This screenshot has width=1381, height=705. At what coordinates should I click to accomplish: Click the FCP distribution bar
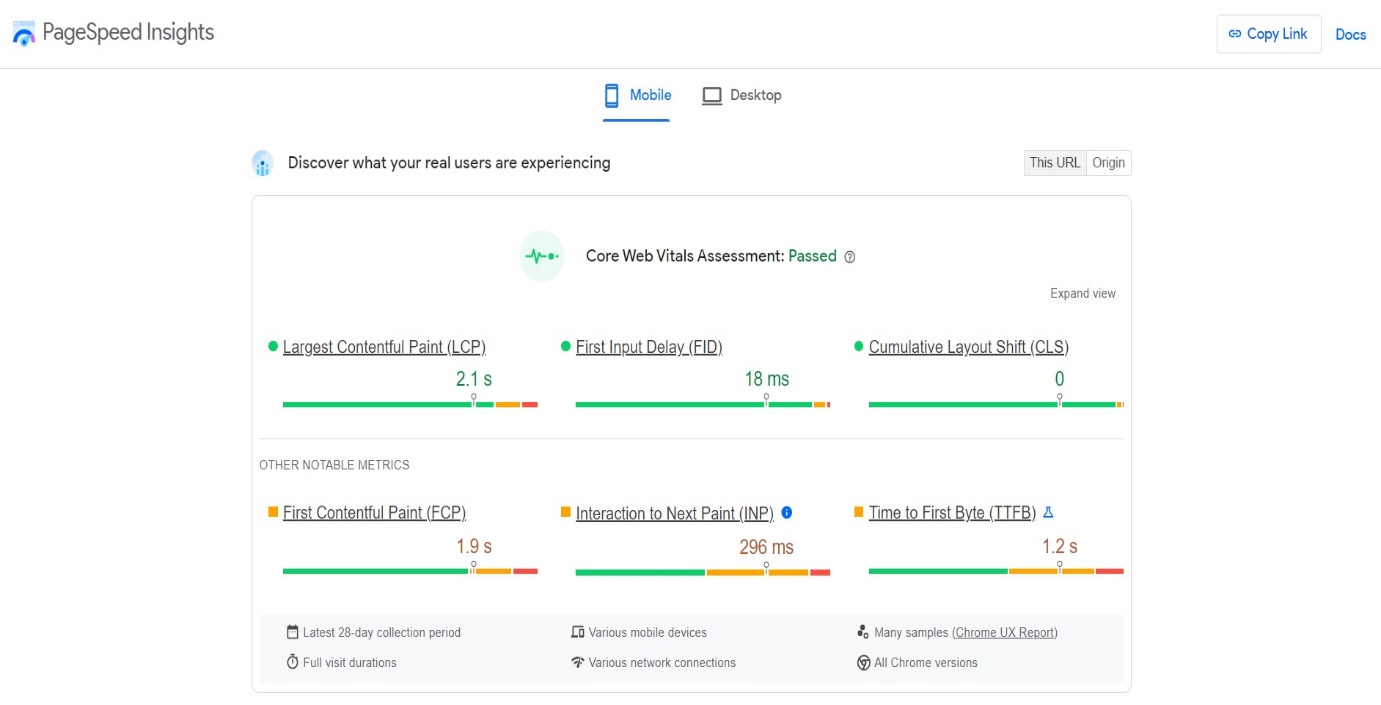pos(410,571)
